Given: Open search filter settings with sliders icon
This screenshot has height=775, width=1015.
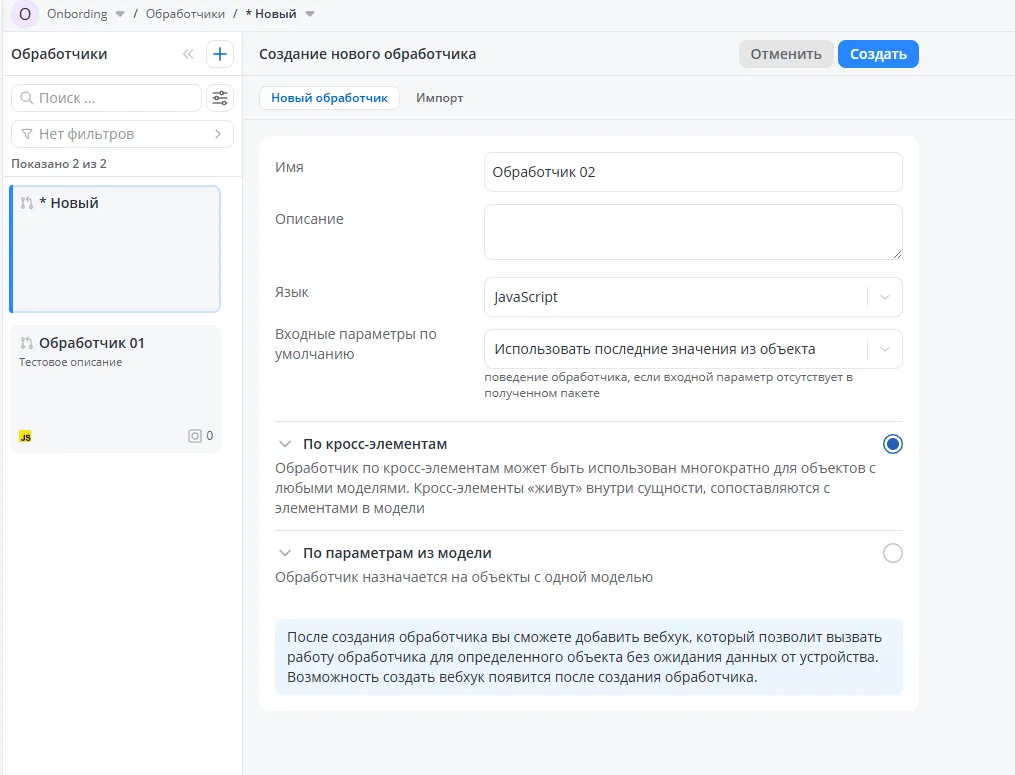Looking at the screenshot, I should (219, 98).
